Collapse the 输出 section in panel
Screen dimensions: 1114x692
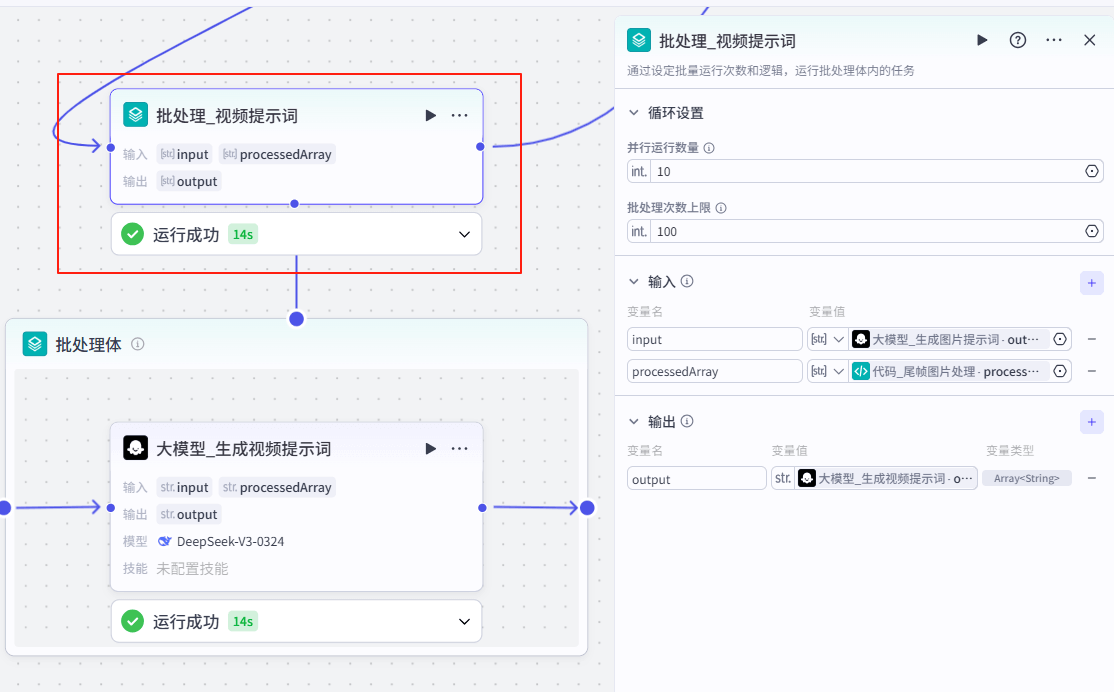633,421
